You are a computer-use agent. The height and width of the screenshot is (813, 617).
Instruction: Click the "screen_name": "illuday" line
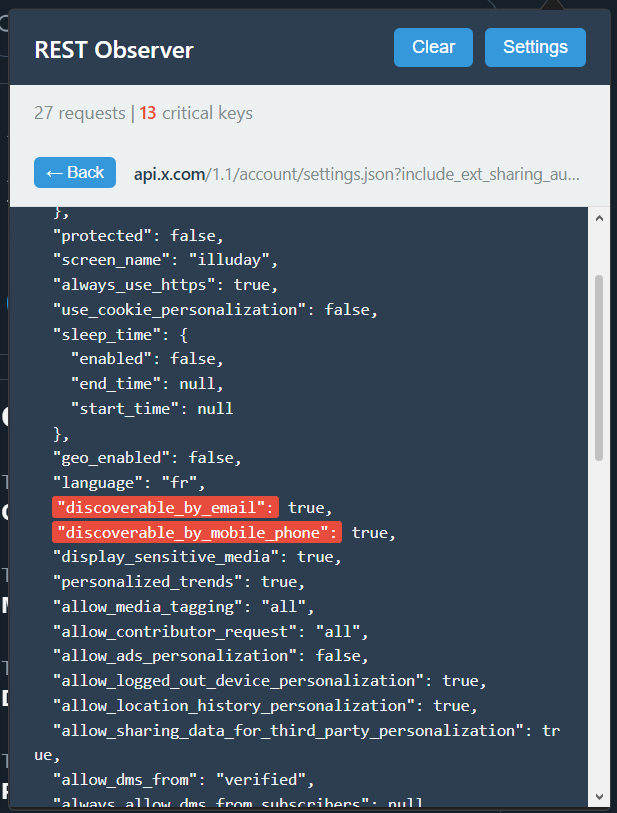click(165, 260)
